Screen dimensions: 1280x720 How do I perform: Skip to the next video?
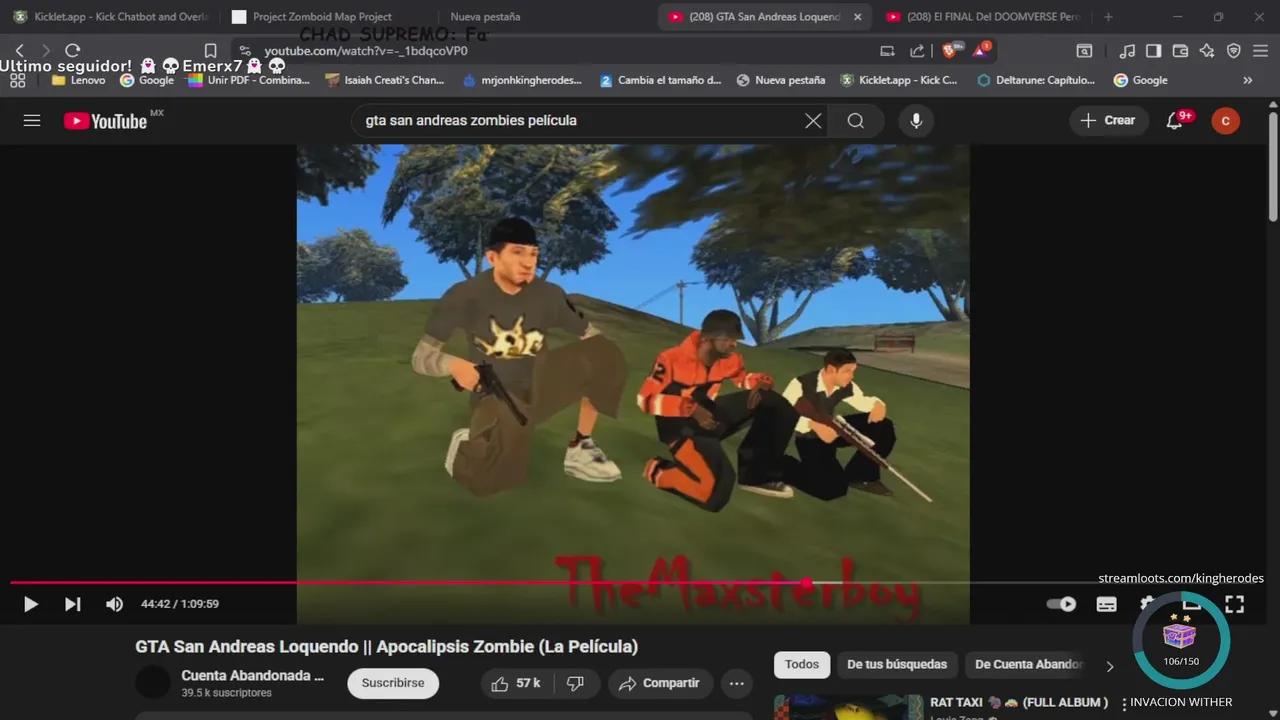click(72, 604)
